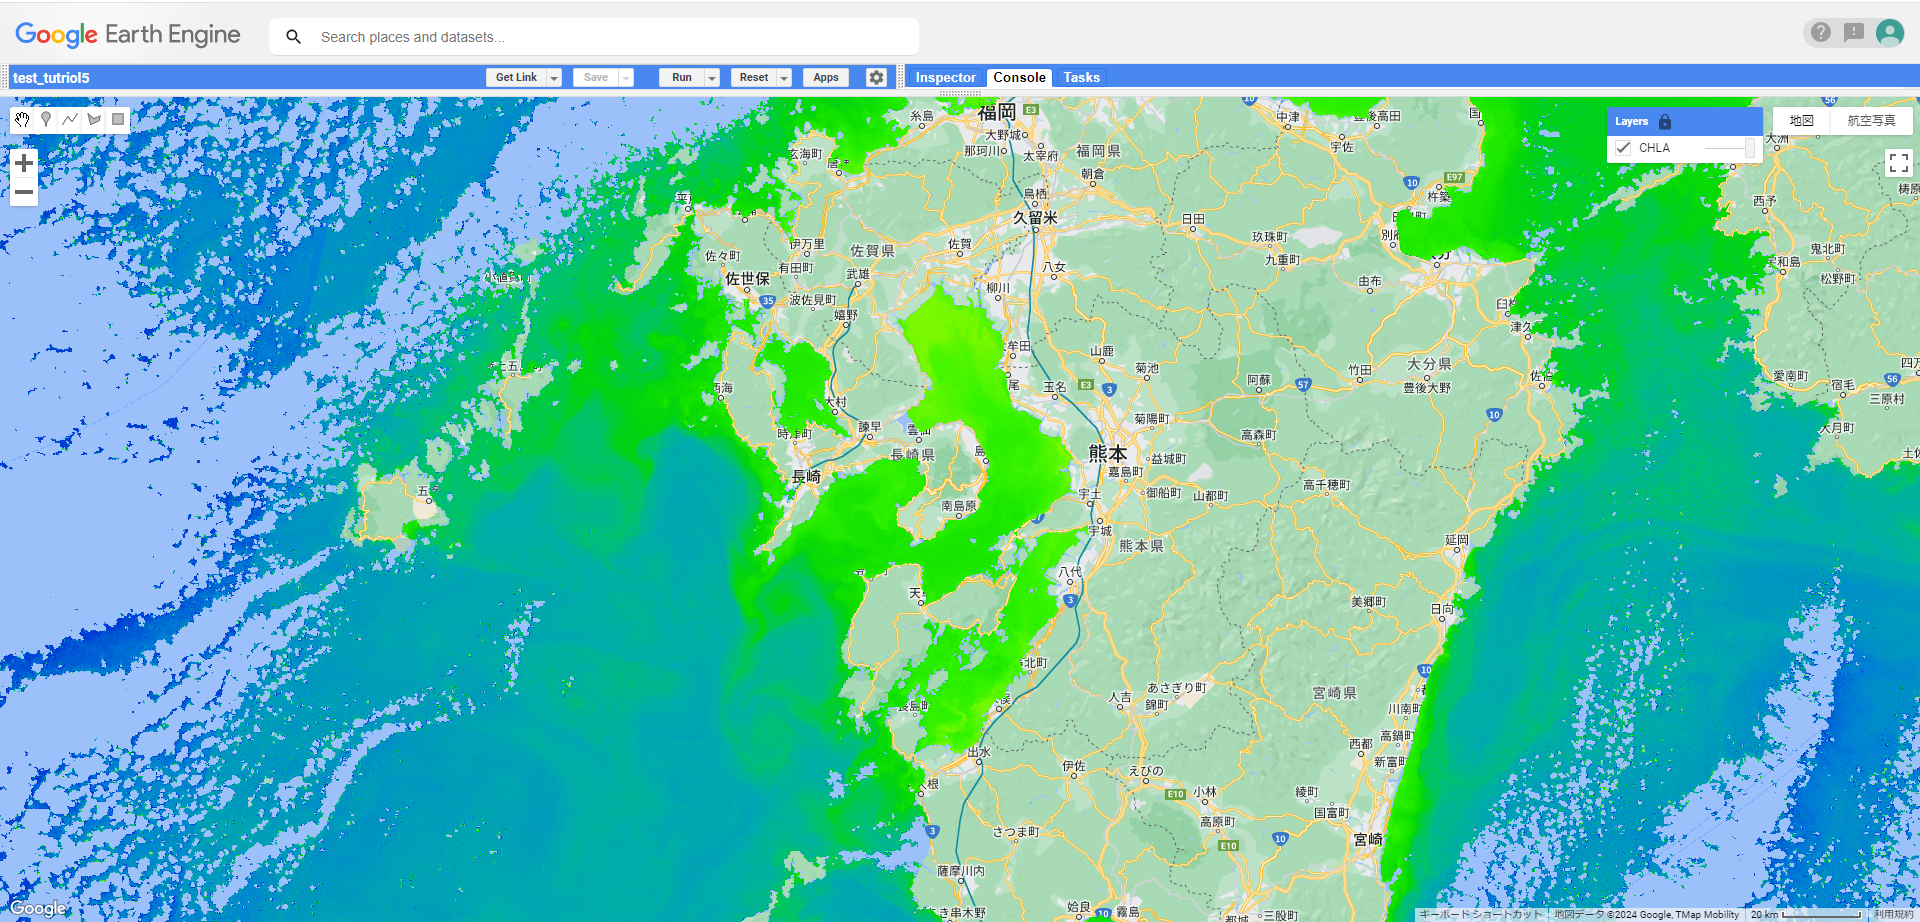
Task: Switch to the Tasks tab
Action: tap(1081, 77)
